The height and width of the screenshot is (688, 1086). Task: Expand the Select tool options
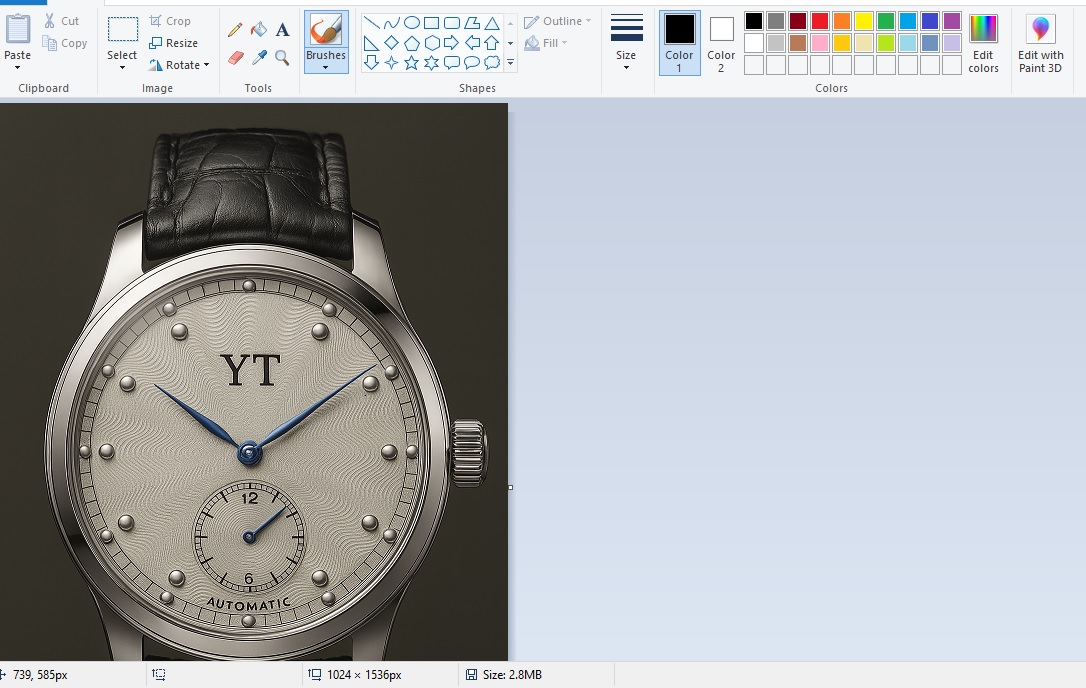click(122, 68)
